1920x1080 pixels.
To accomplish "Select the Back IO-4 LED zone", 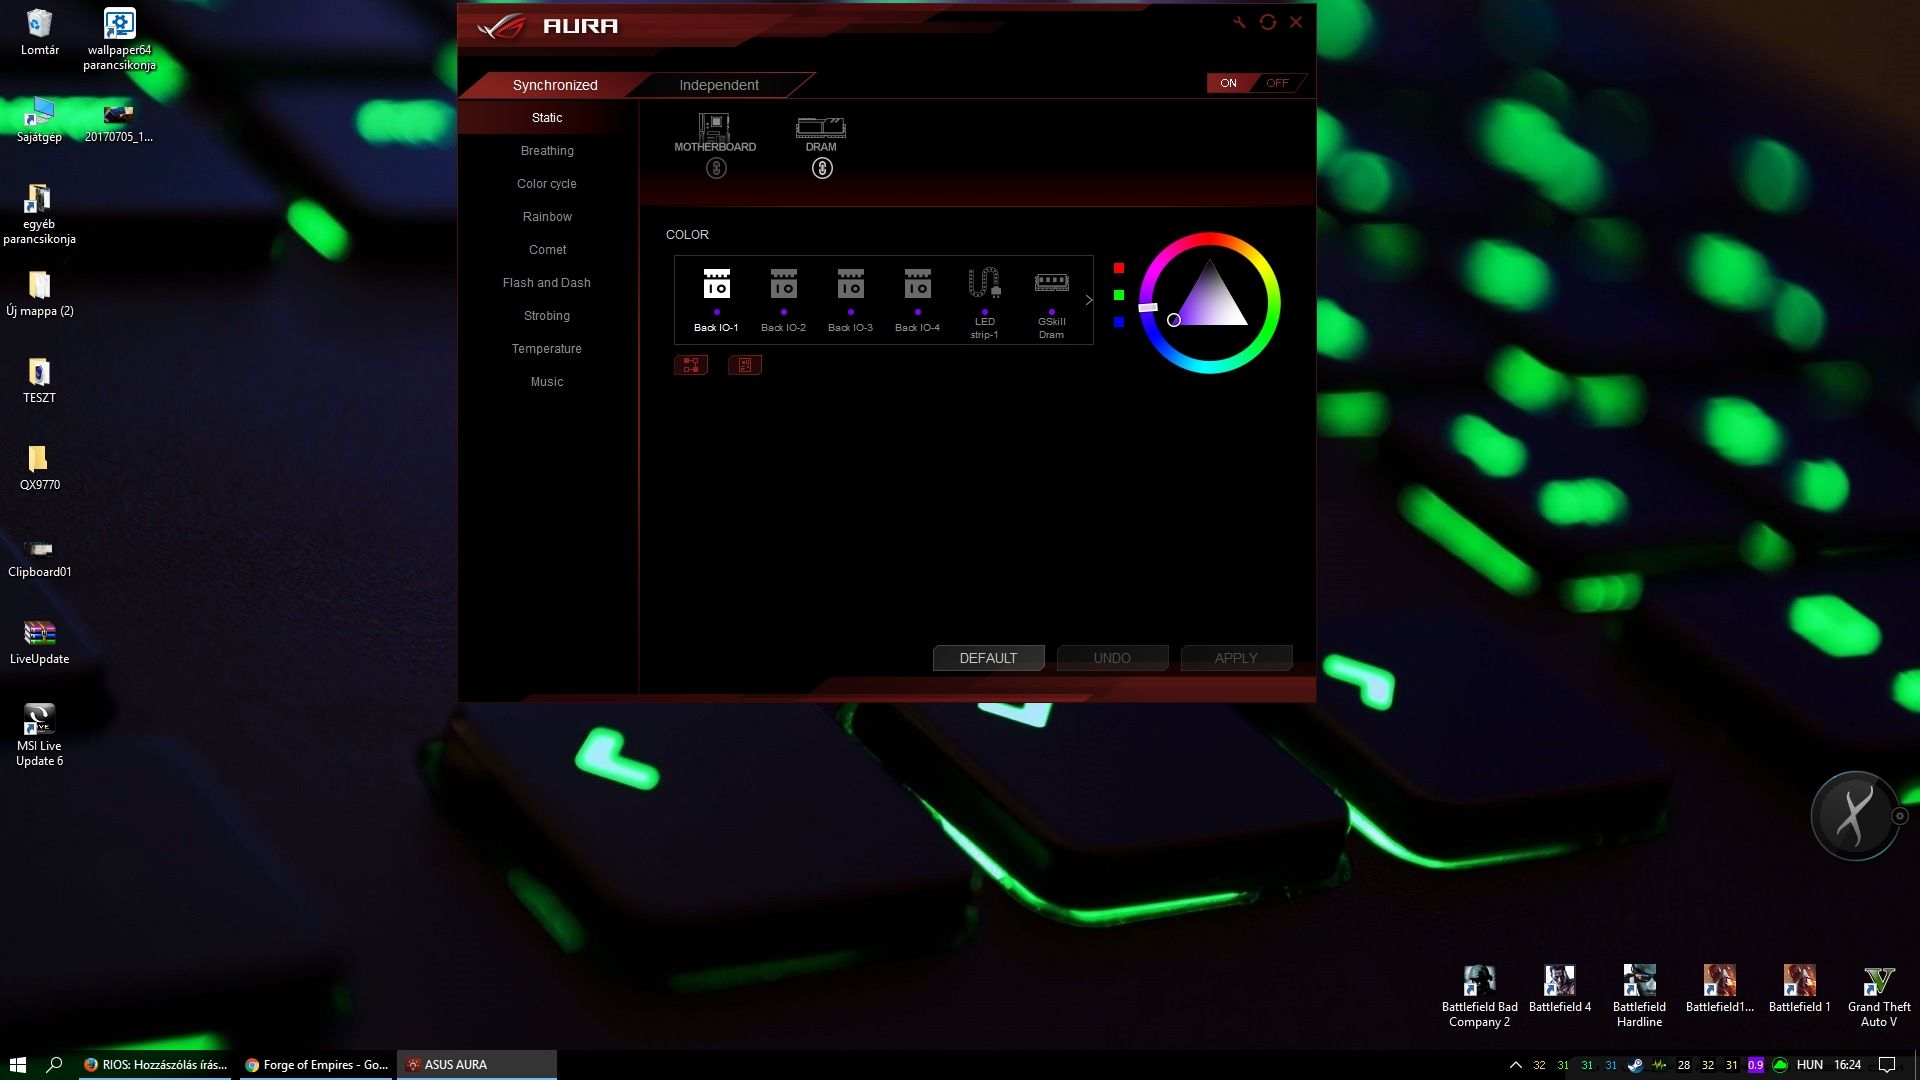I will [917, 299].
